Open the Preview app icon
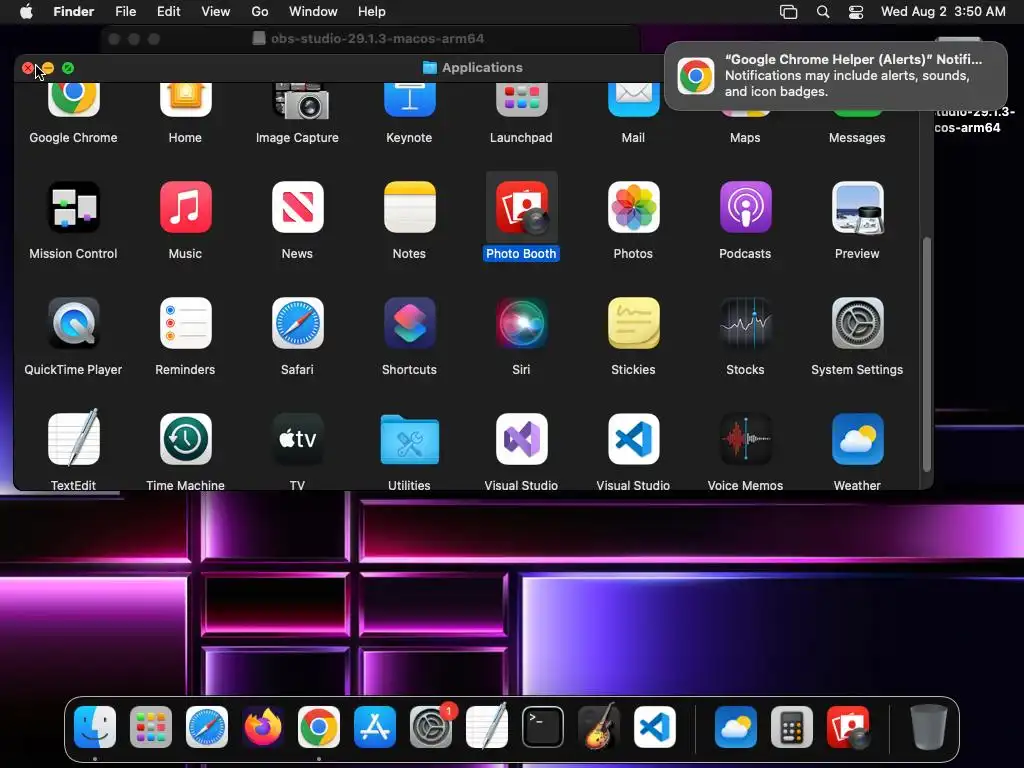This screenshot has height=768, width=1024. tap(857, 207)
